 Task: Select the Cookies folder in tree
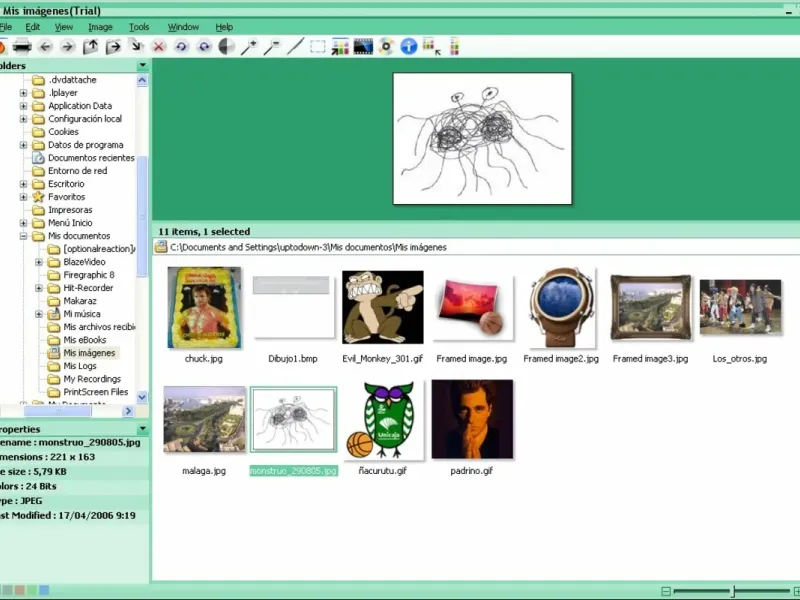(x=63, y=132)
